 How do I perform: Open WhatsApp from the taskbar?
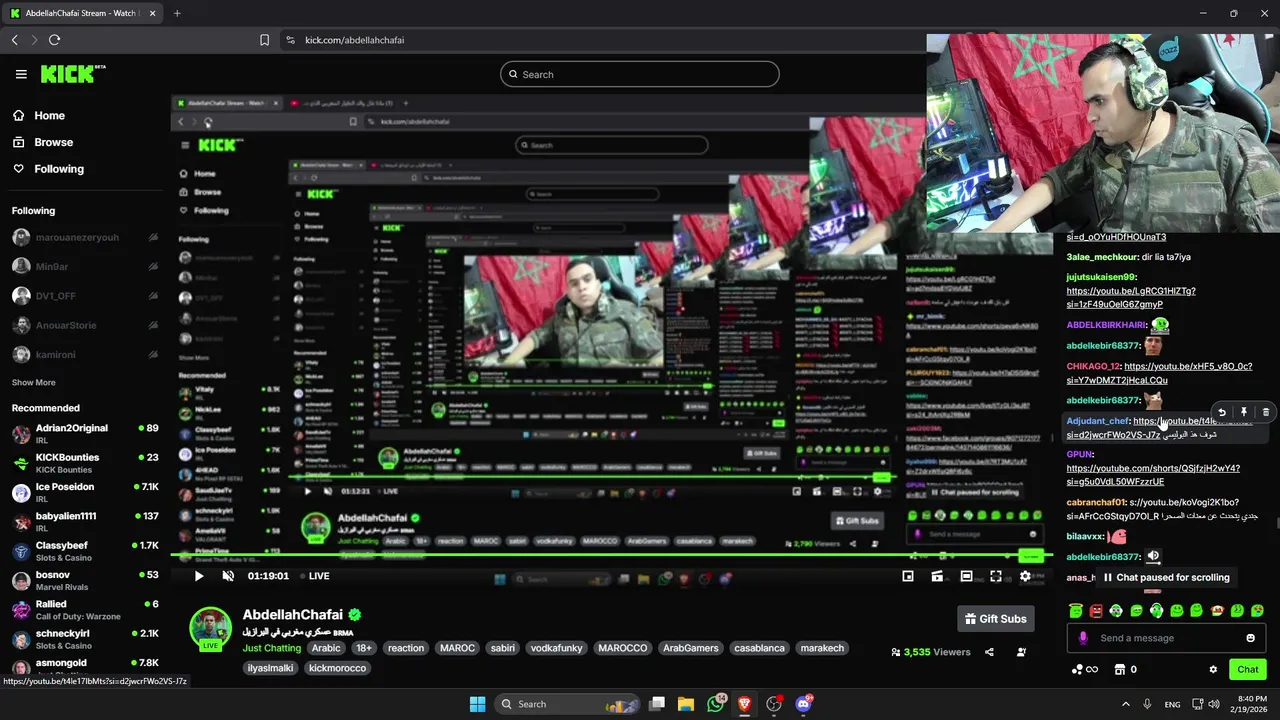[715, 704]
